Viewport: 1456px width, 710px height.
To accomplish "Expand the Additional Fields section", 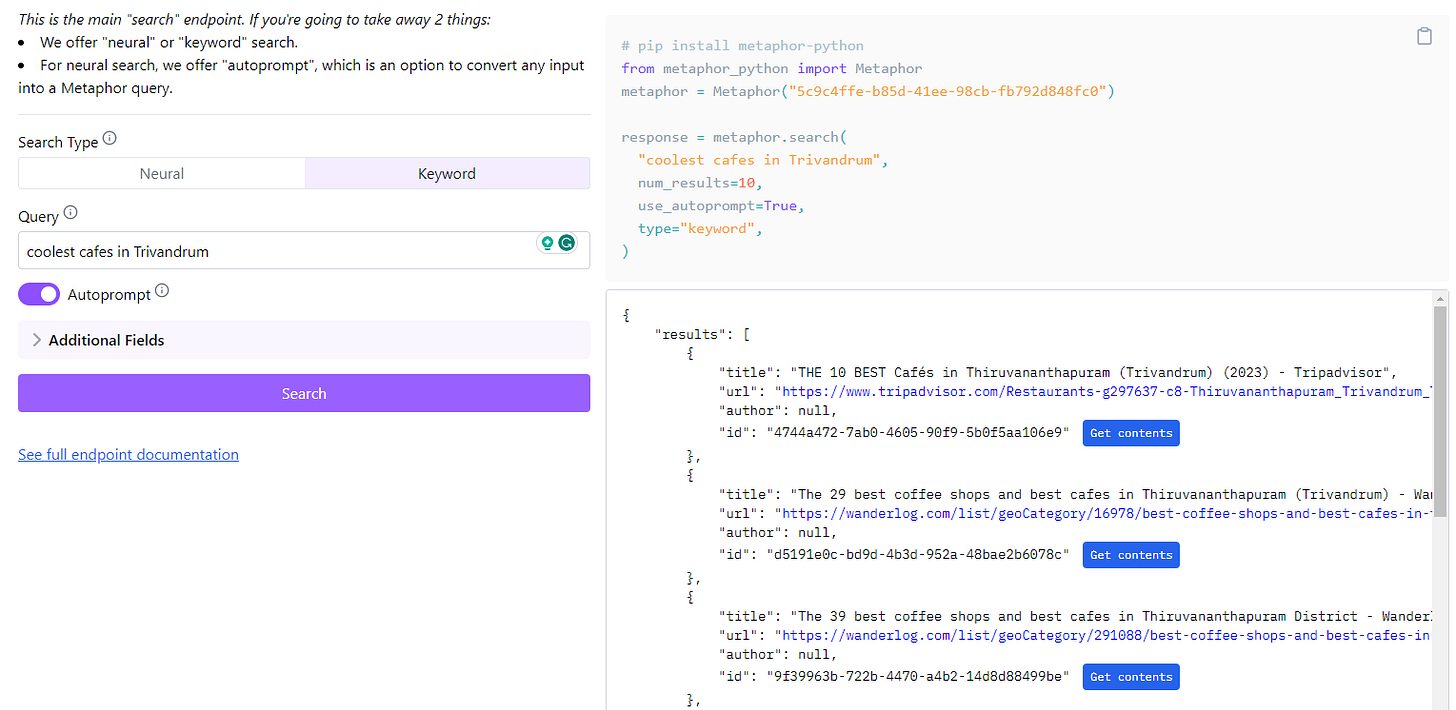I will point(304,340).
